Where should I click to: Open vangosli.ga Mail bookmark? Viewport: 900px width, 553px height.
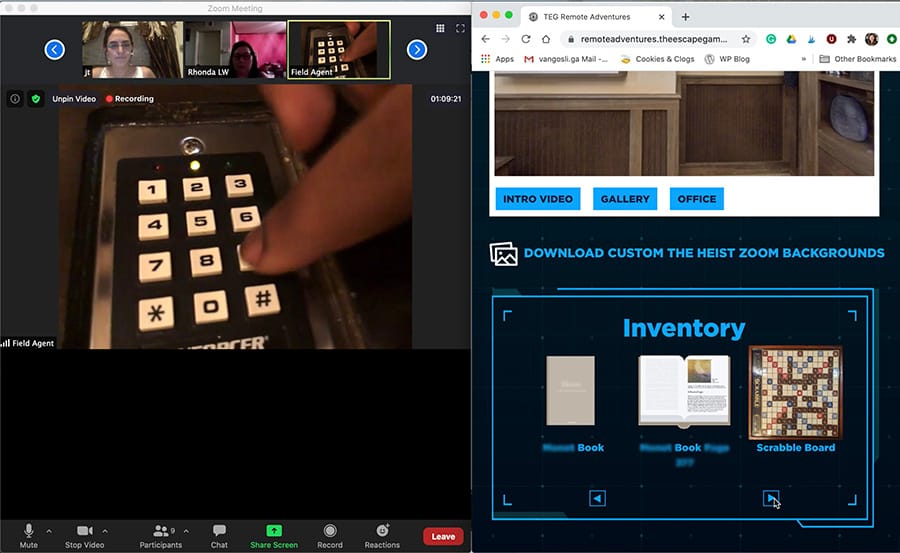(x=566, y=59)
